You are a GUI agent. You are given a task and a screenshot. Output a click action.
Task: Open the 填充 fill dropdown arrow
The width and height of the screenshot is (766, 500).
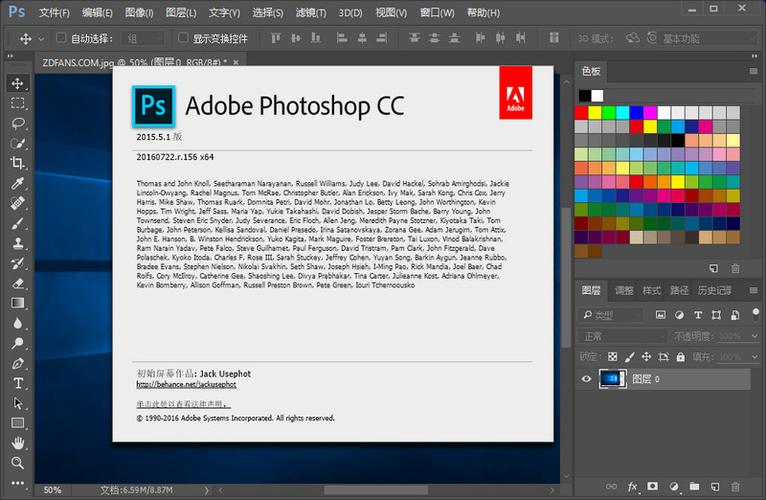(755, 357)
